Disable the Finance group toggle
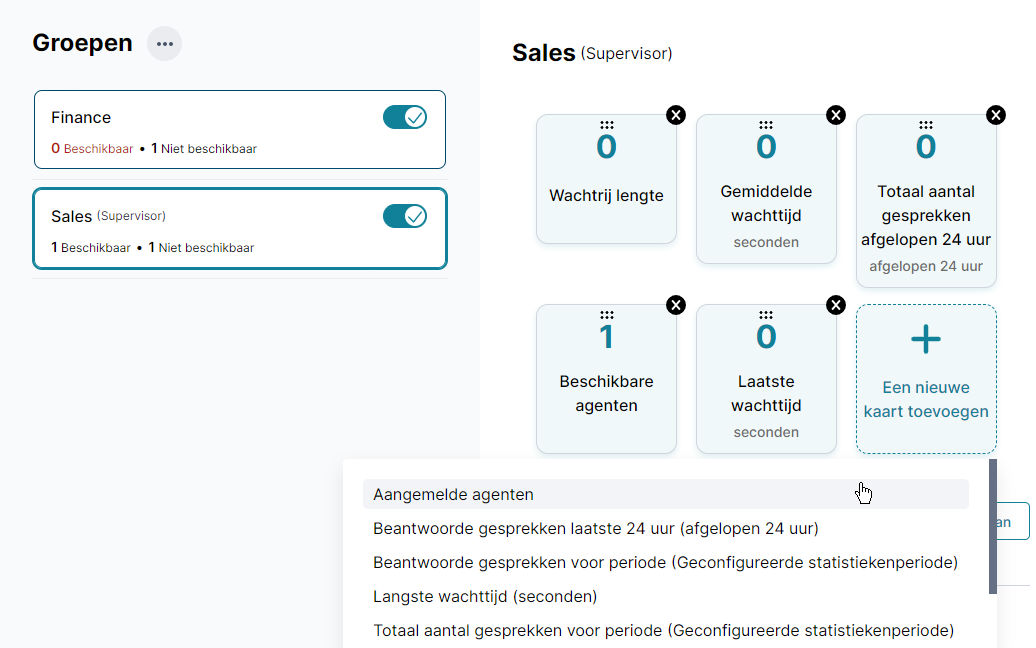This screenshot has width=1036, height=648. (405, 118)
